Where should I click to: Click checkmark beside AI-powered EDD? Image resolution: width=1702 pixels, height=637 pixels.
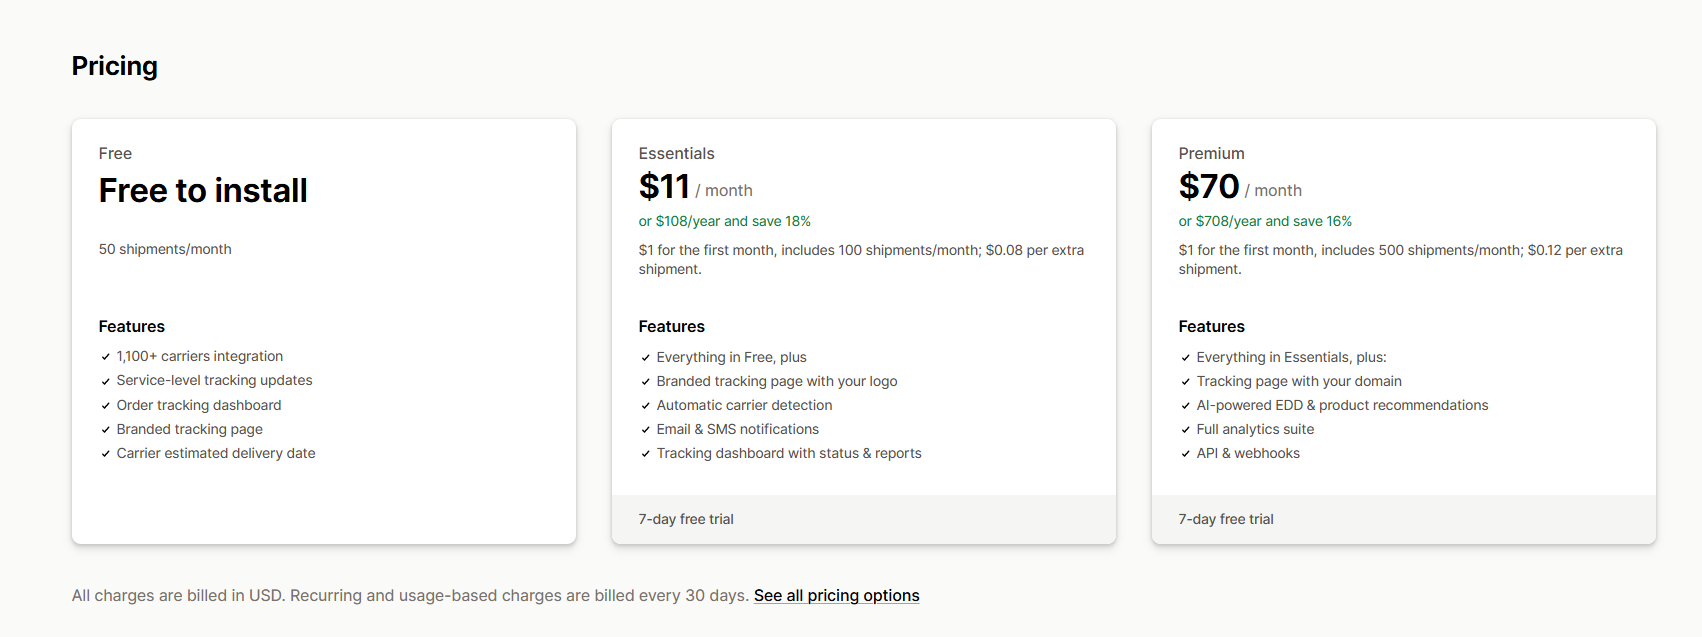point(1185,406)
